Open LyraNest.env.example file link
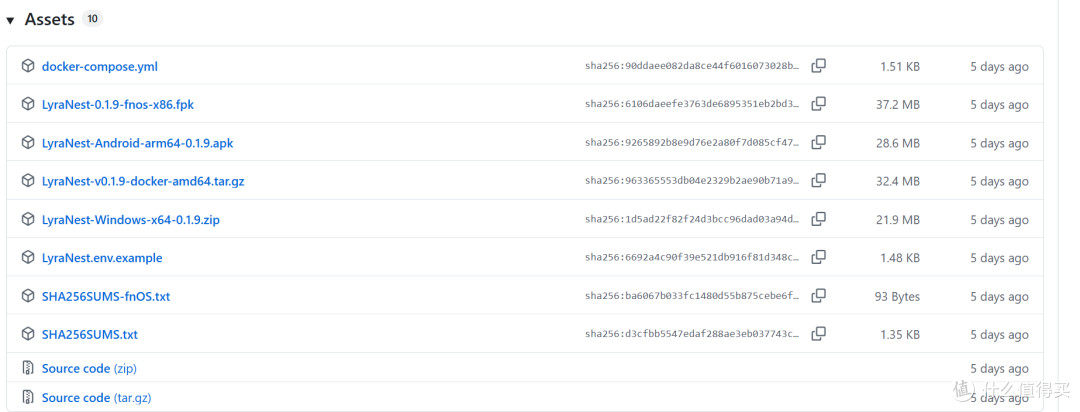This screenshot has height=412, width=1080. tap(102, 258)
